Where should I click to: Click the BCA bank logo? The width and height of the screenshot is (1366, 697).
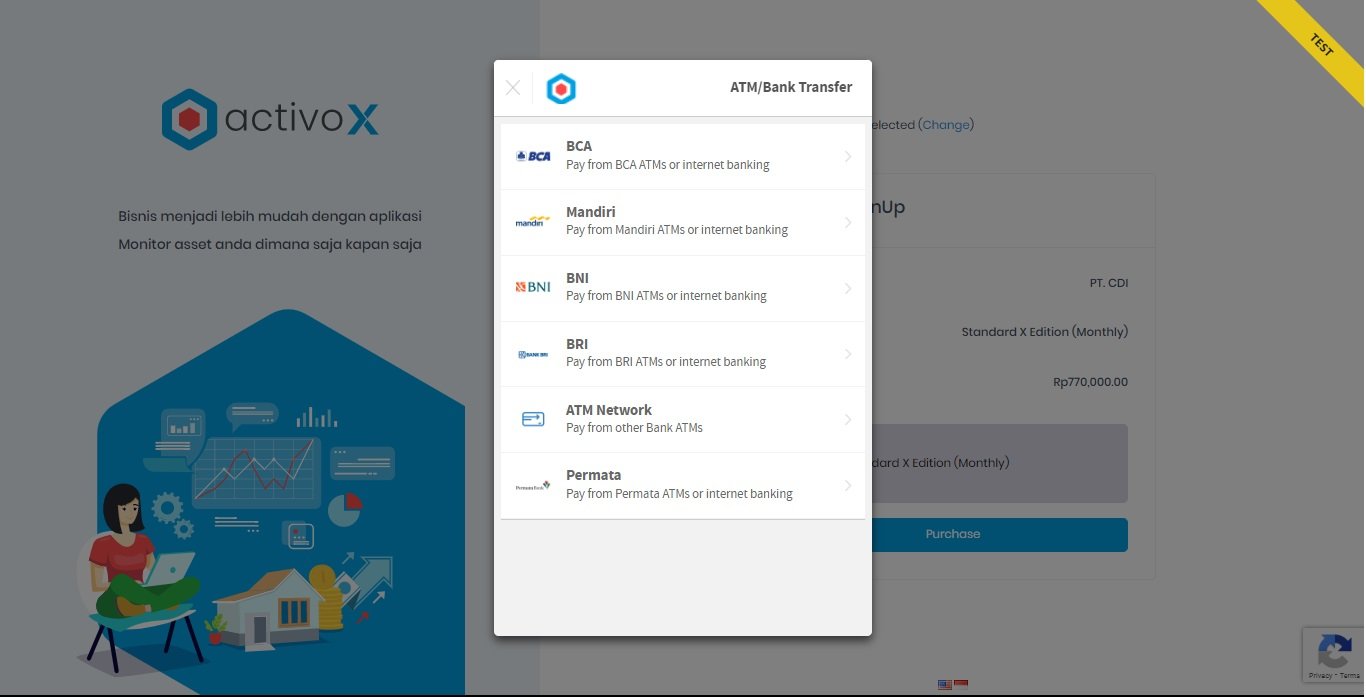click(x=533, y=156)
